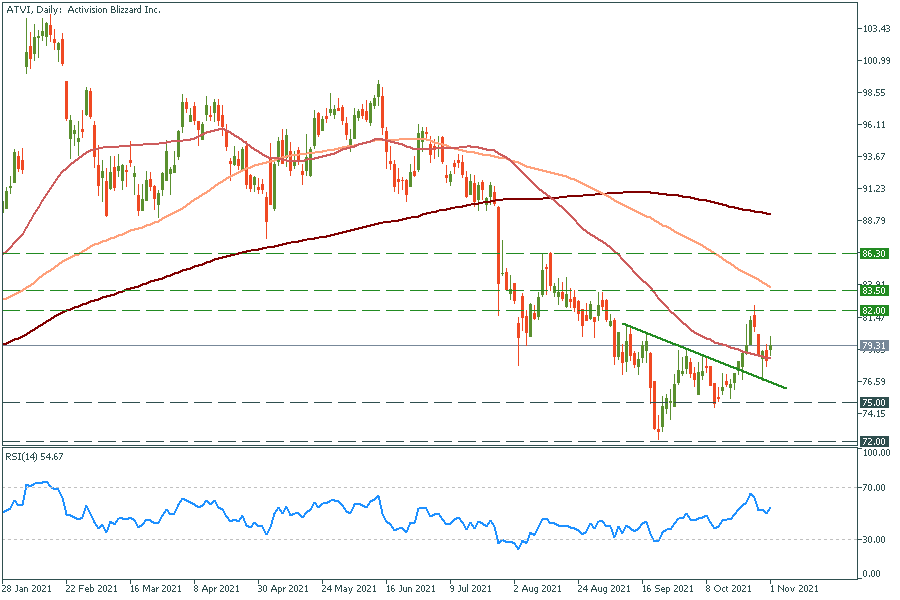Select the 83.50 green price level tag
The height and width of the screenshot is (600, 900).
pos(874,291)
